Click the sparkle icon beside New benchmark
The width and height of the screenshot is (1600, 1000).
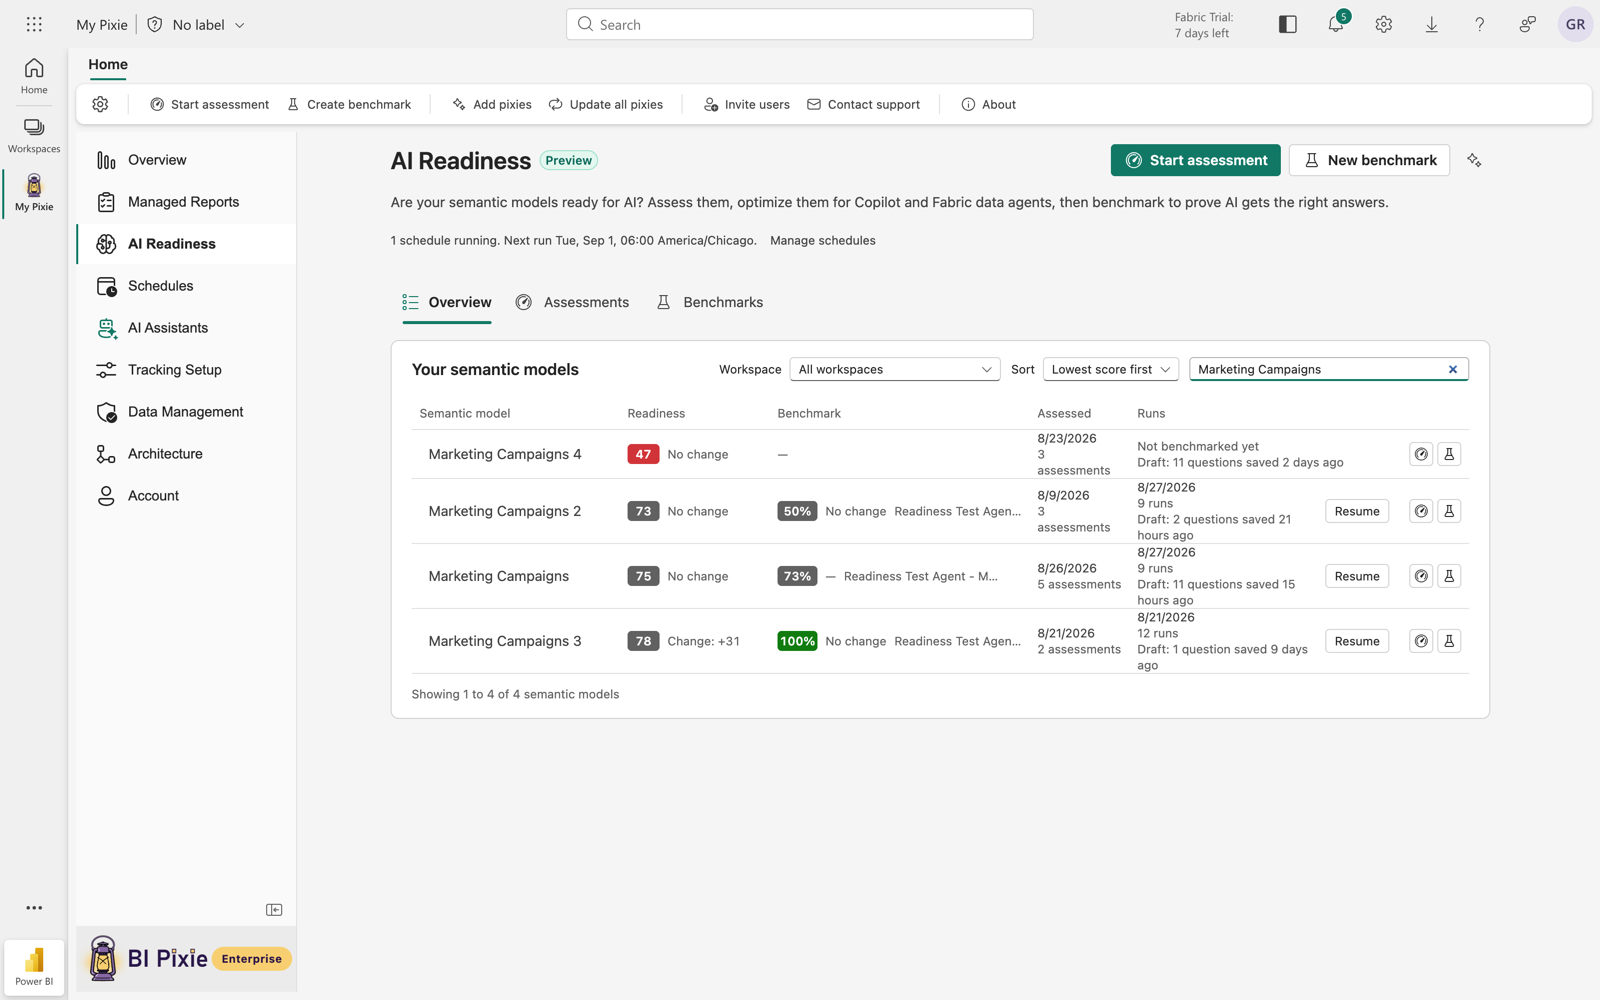[x=1474, y=160]
